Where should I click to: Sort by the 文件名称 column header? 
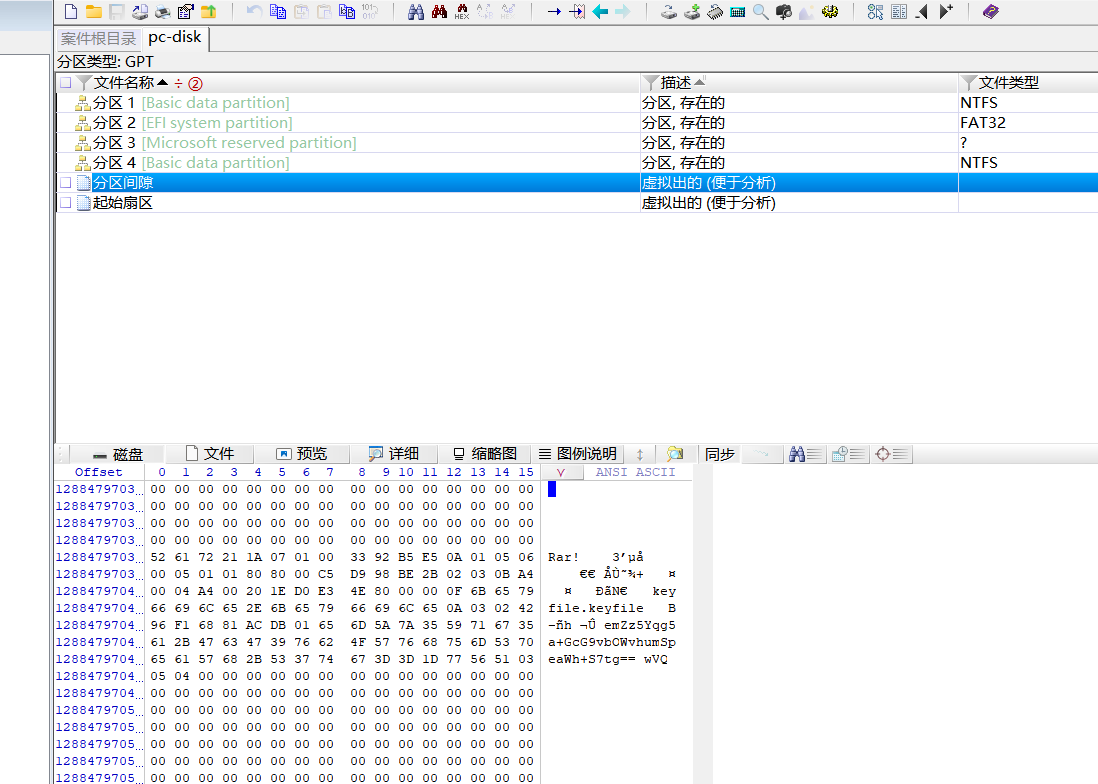(x=124, y=83)
